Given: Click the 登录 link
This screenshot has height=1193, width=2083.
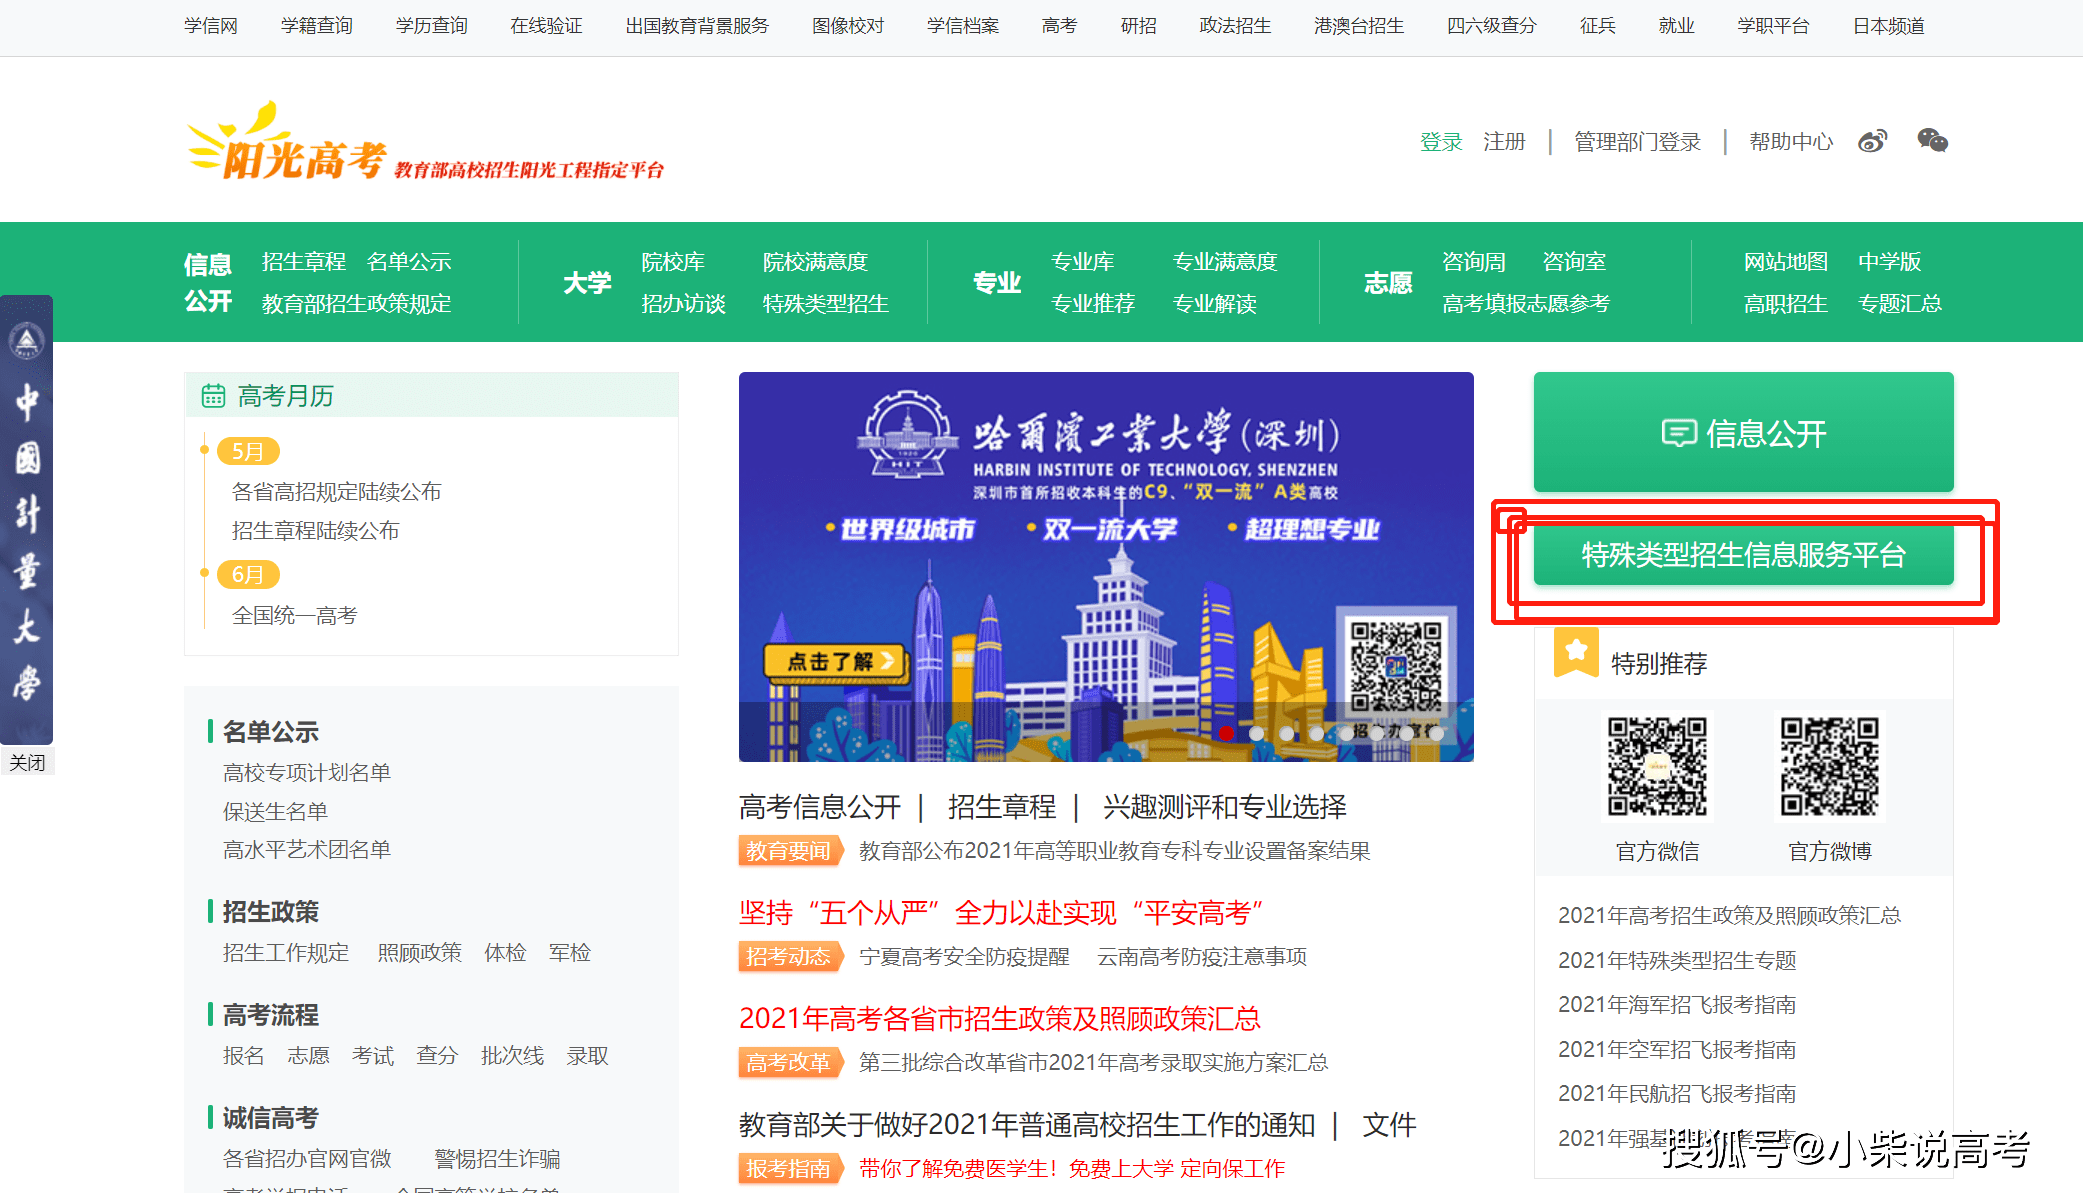Looking at the screenshot, I should click(x=1440, y=141).
